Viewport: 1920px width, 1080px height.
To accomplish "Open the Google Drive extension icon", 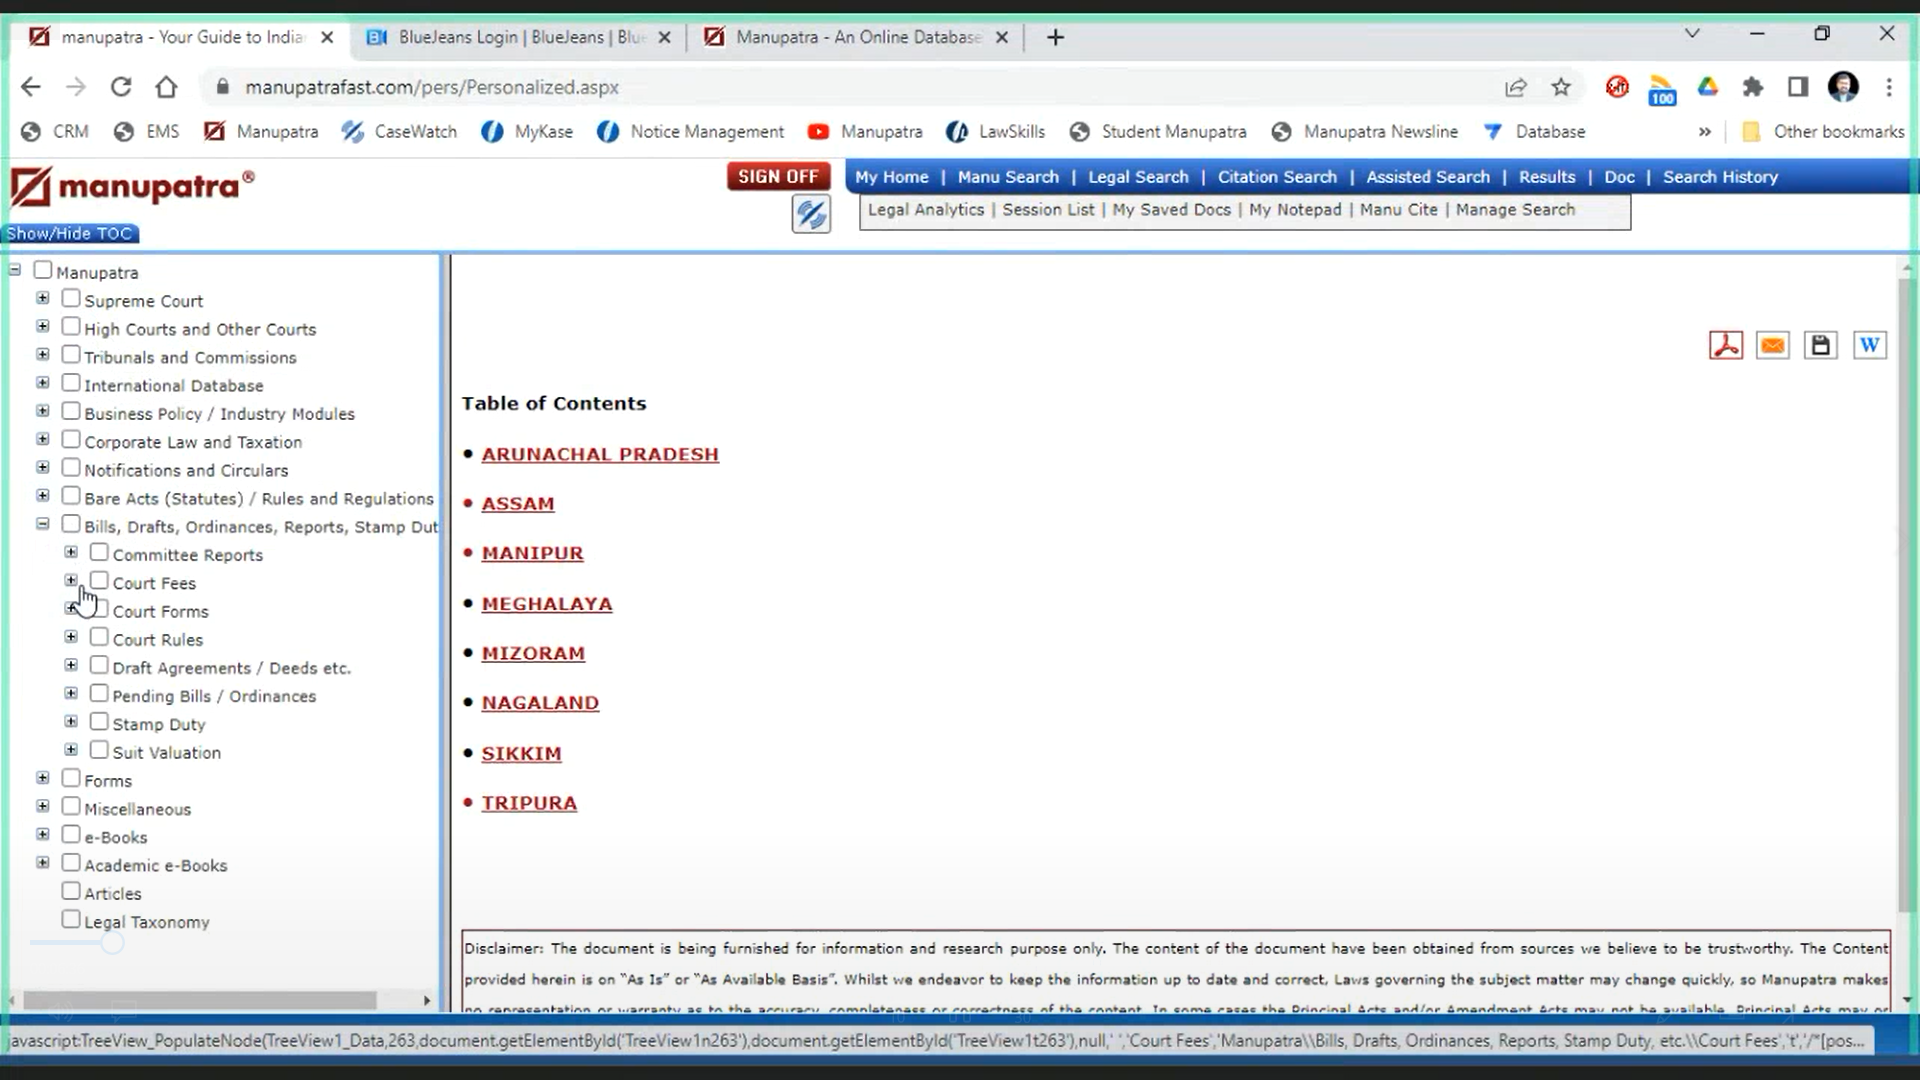I will click(1707, 87).
